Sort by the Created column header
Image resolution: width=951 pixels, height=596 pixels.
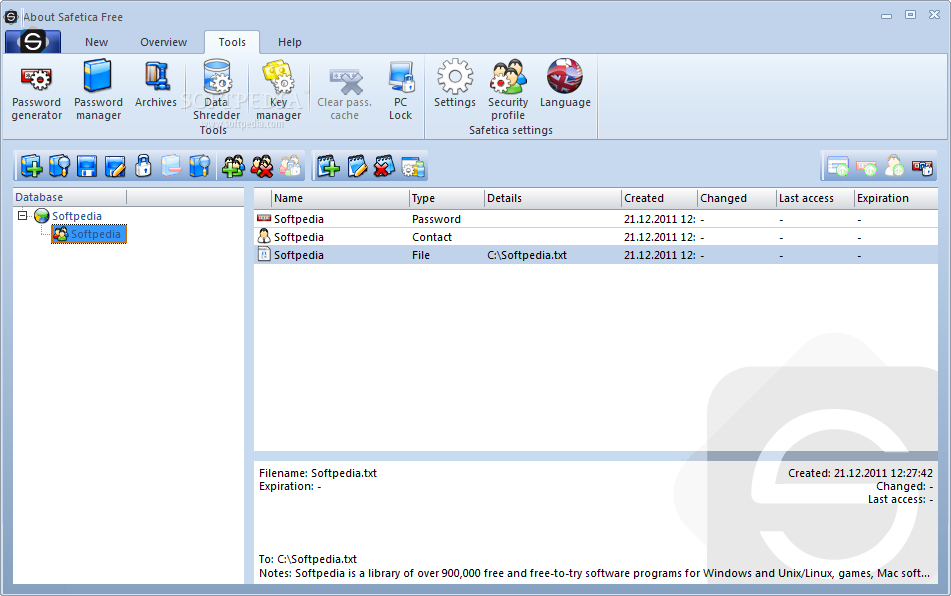point(660,198)
